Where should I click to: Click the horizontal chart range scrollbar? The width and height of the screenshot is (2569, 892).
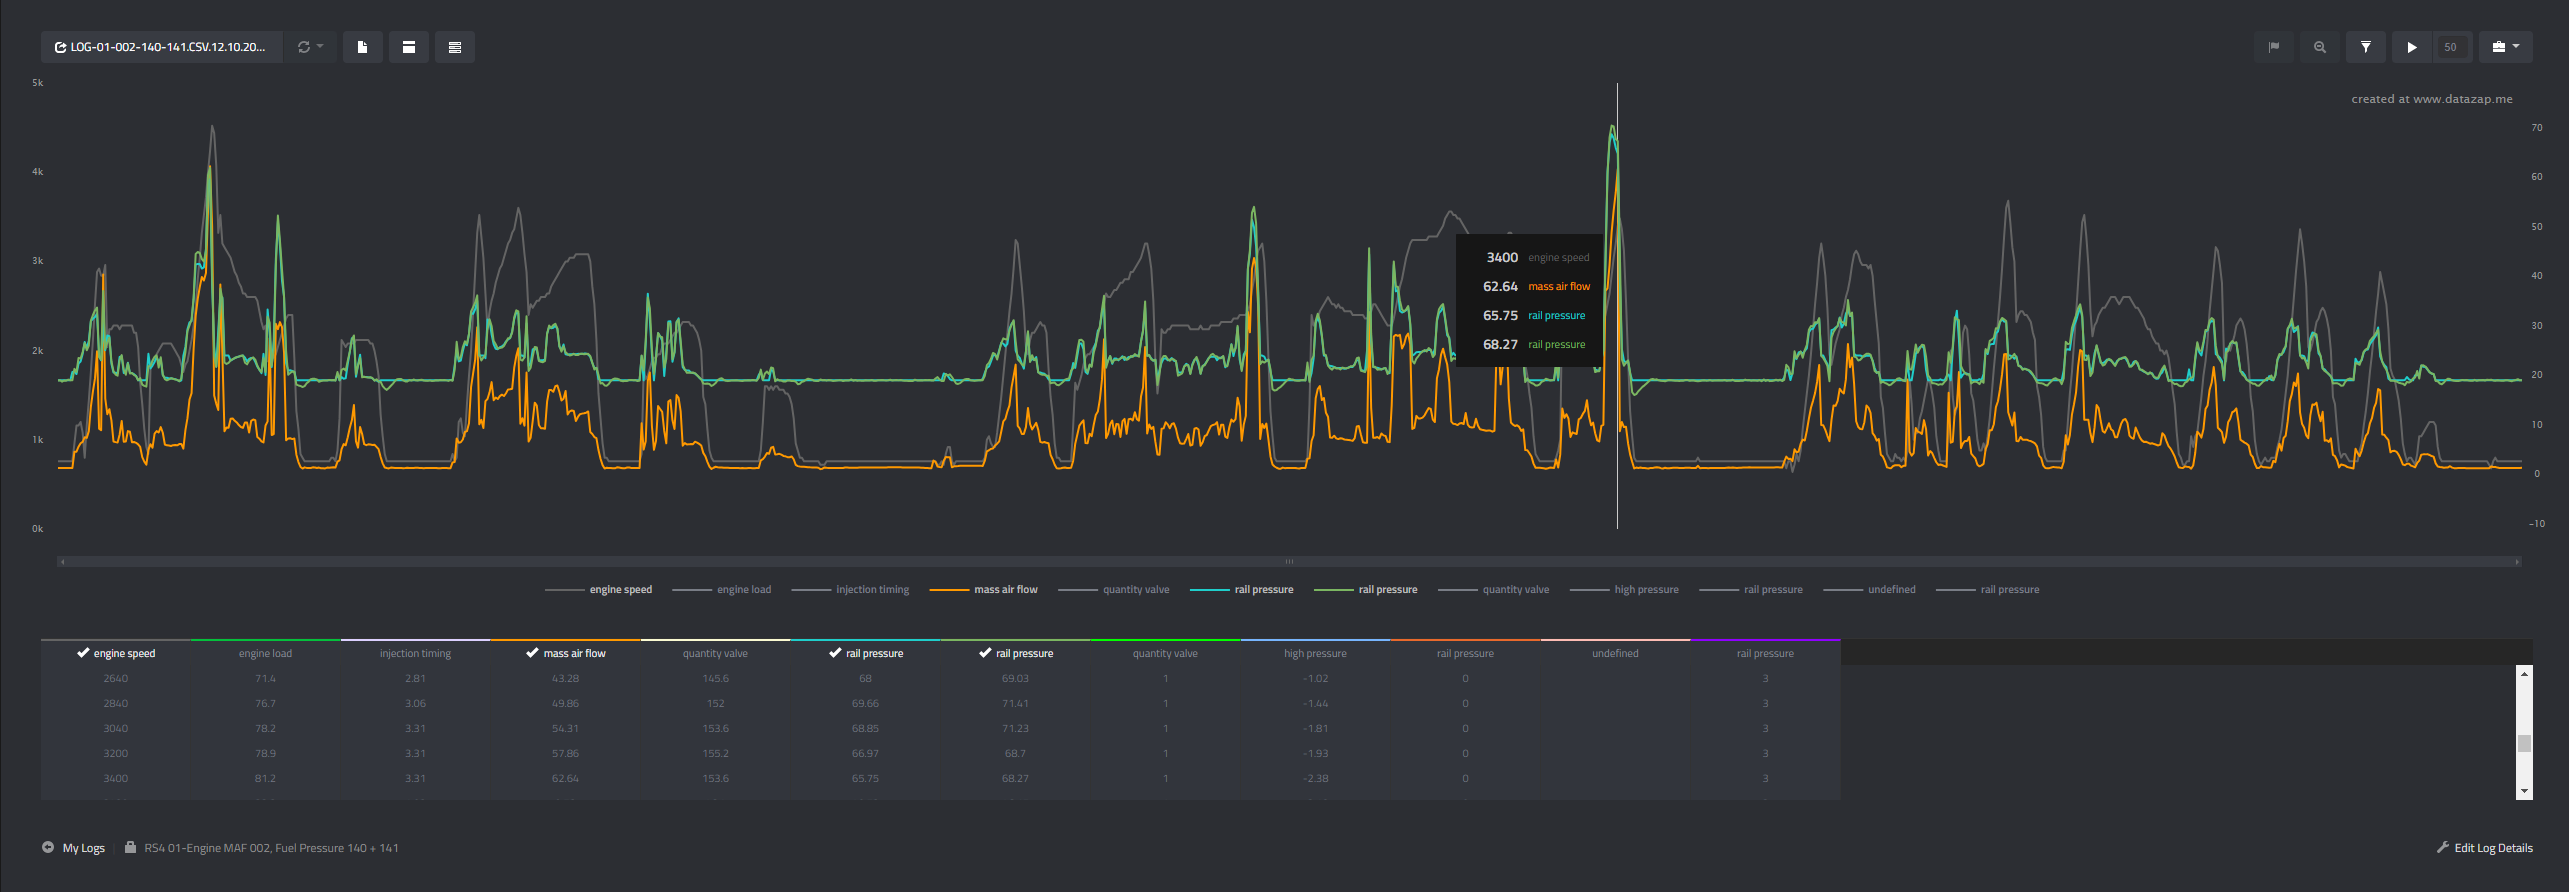(1288, 562)
